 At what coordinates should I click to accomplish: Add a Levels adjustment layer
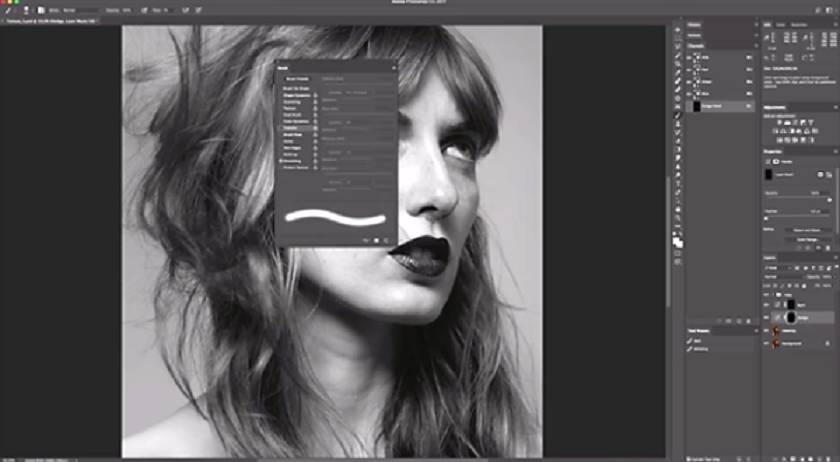coord(788,123)
